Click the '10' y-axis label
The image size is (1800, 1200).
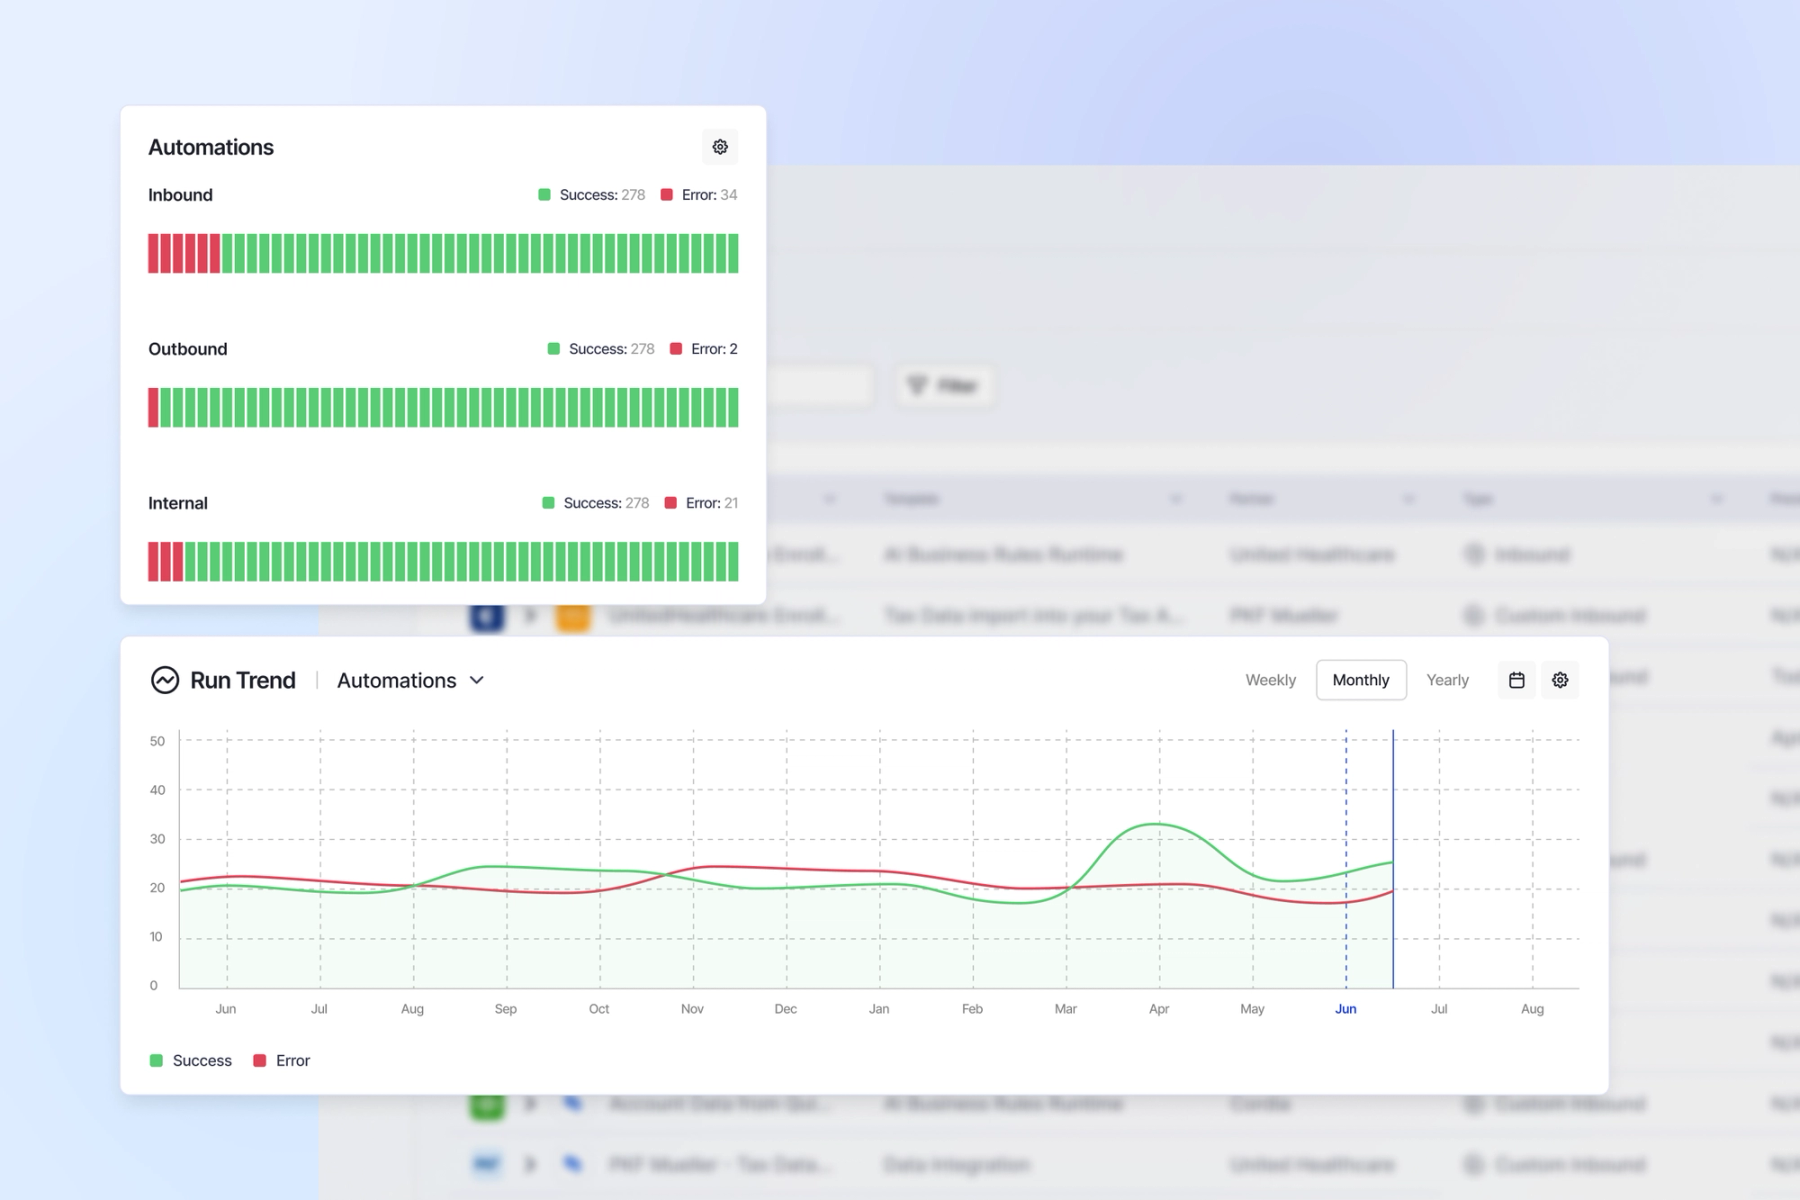(156, 937)
